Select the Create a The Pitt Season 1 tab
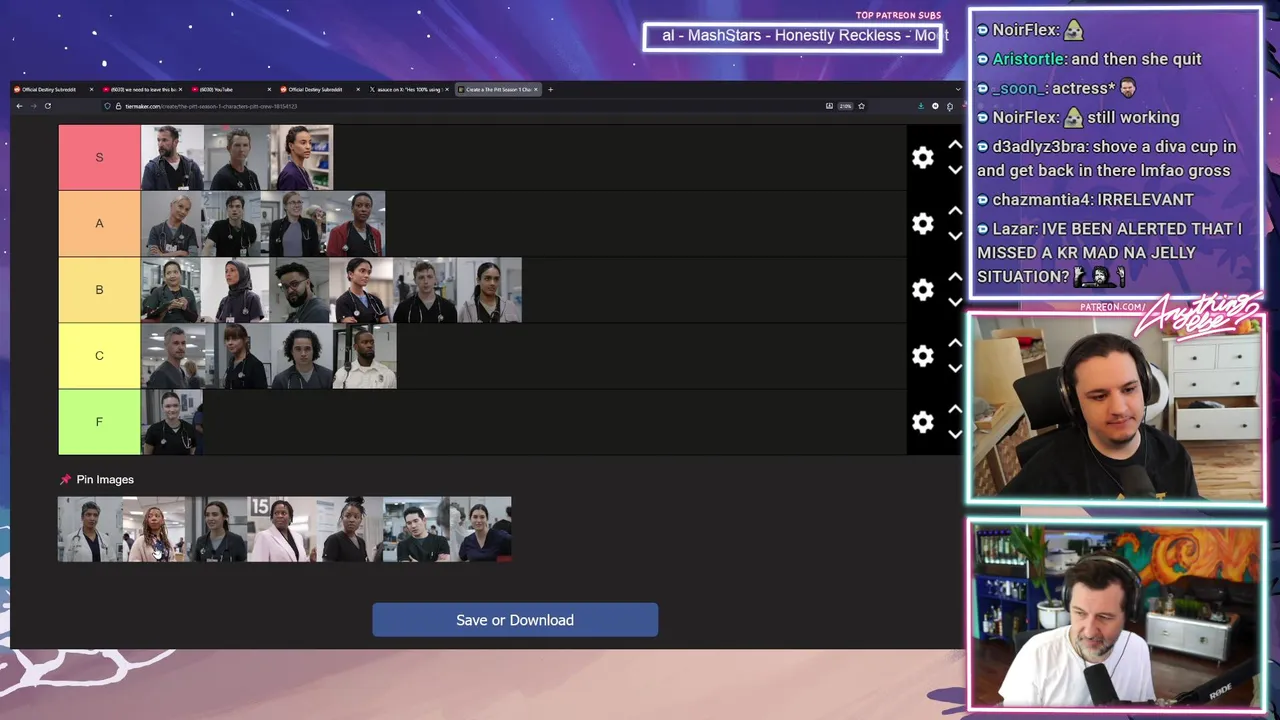 click(x=498, y=89)
